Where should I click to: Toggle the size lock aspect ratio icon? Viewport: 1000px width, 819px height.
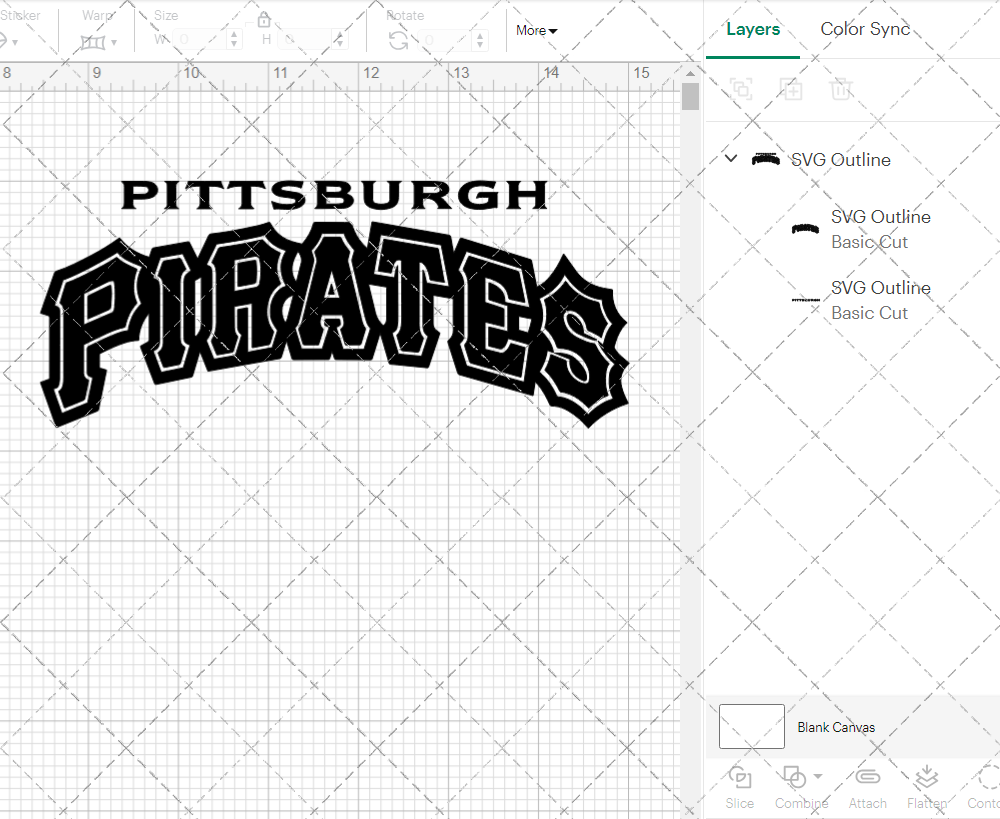click(263, 19)
